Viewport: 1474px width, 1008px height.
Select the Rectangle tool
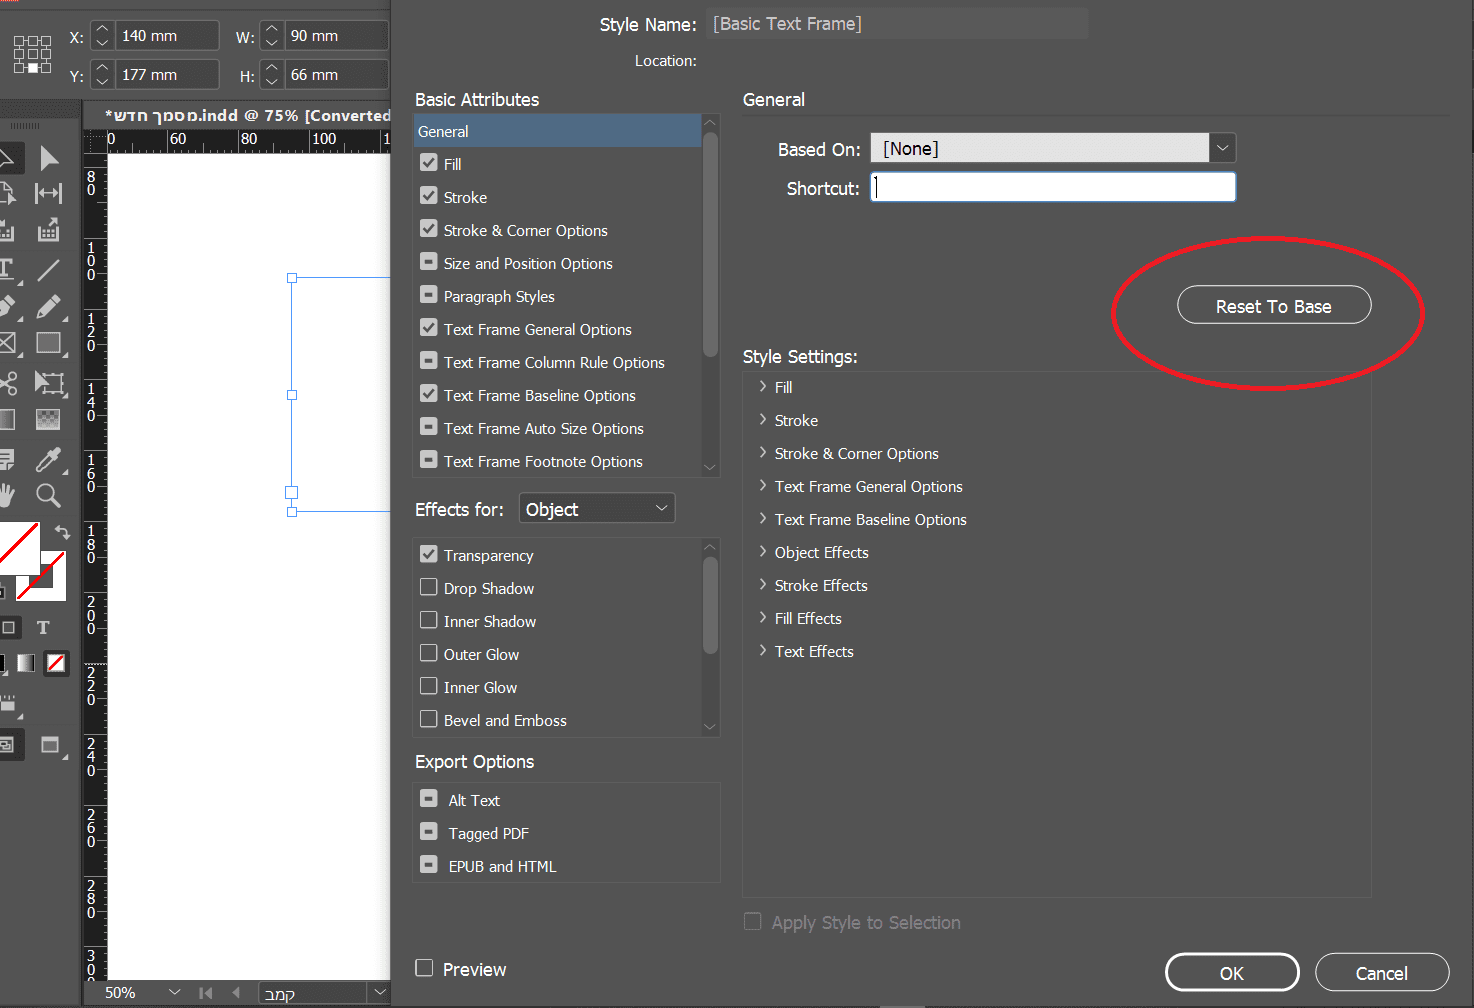[x=48, y=344]
